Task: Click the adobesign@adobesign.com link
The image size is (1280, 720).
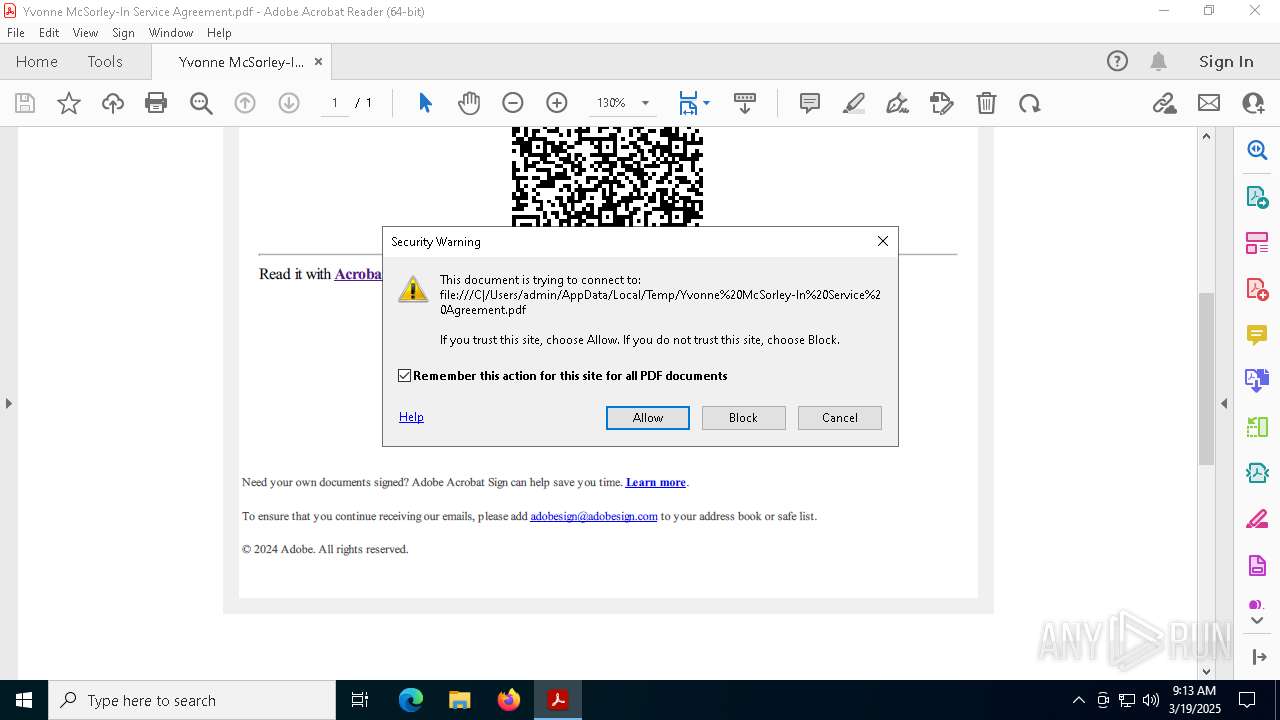Action: coord(594,516)
